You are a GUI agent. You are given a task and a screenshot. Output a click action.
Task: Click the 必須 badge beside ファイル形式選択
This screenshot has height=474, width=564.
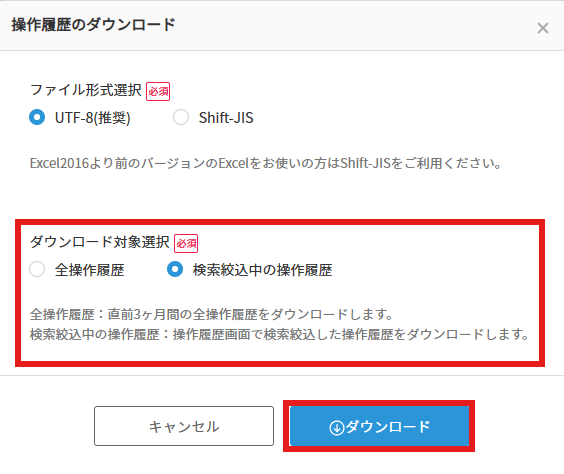click(158, 91)
